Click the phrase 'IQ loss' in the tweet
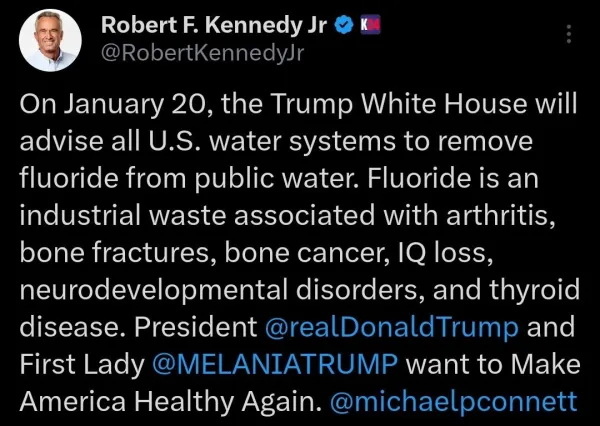This screenshot has width=600, height=426. 445,253
